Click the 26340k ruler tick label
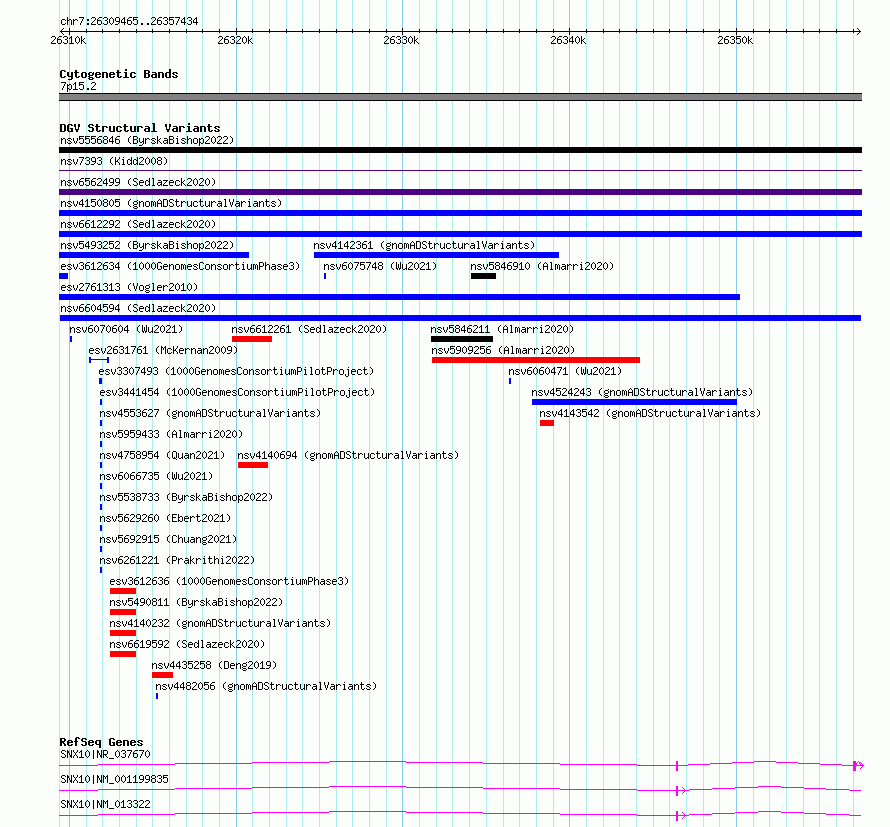Viewport: 890px width, 827px height. [x=568, y=40]
